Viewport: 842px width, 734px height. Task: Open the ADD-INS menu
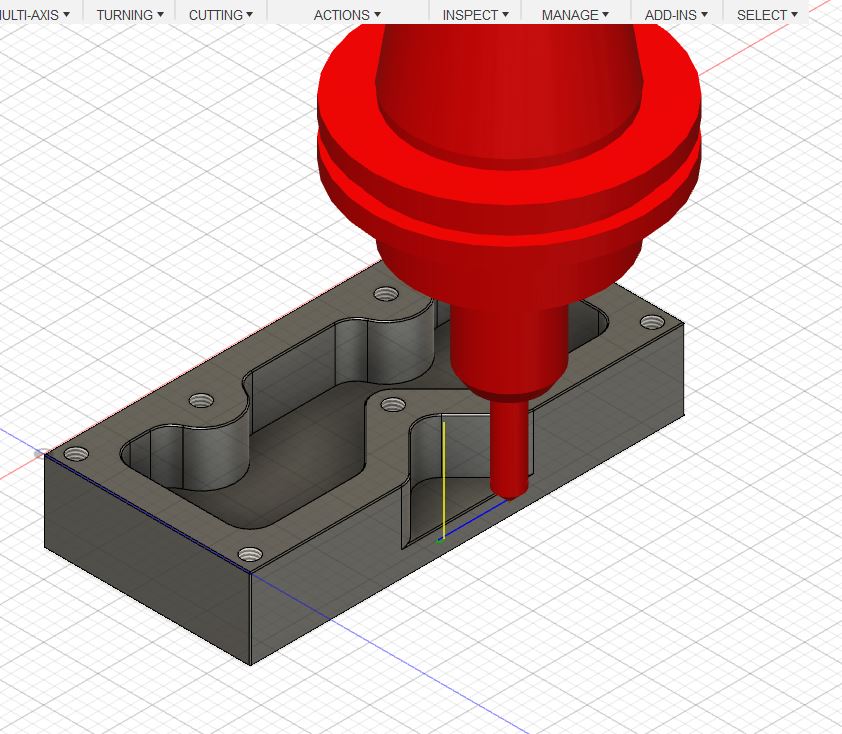pyautogui.click(x=676, y=15)
